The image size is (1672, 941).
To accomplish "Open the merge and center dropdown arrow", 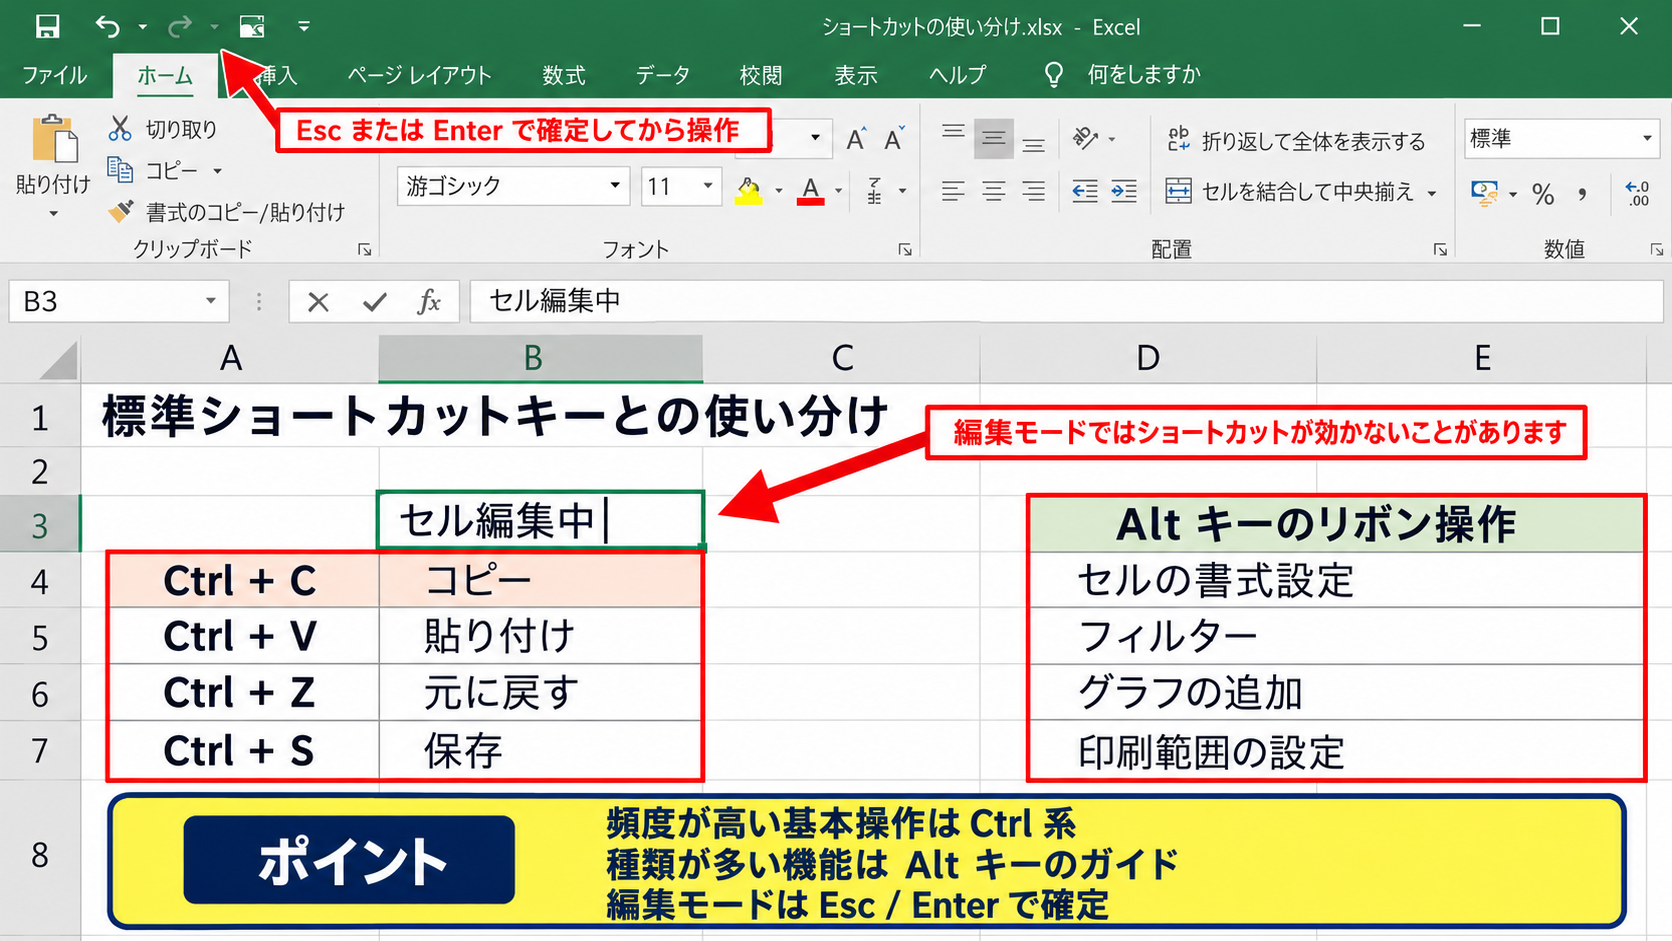I will point(1432,192).
